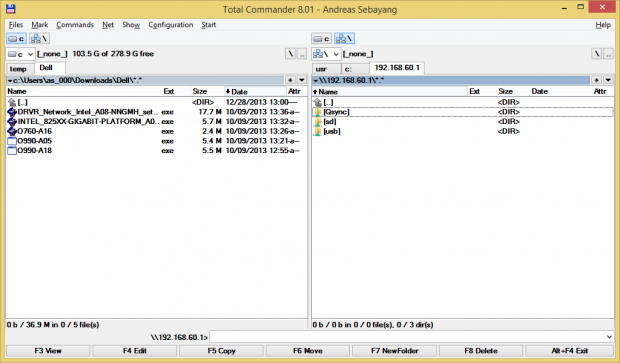Click the F5 Copy button
620x363 pixels.
point(221,351)
